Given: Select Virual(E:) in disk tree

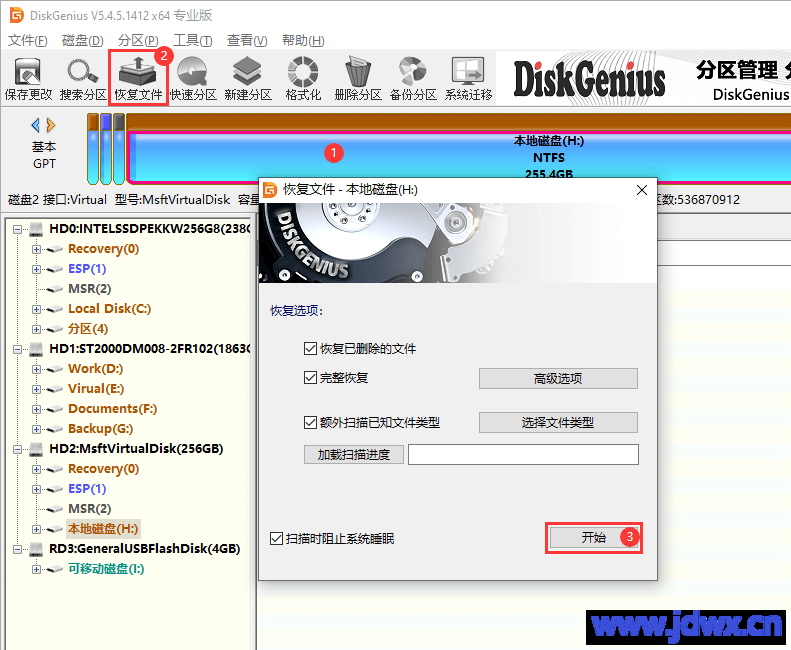Looking at the screenshot, I should click(x=96, y=389).
